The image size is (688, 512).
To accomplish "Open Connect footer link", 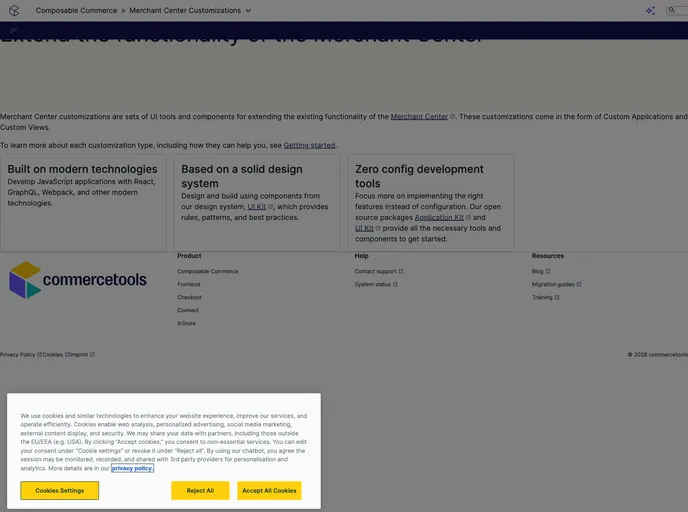I will 188,310.
